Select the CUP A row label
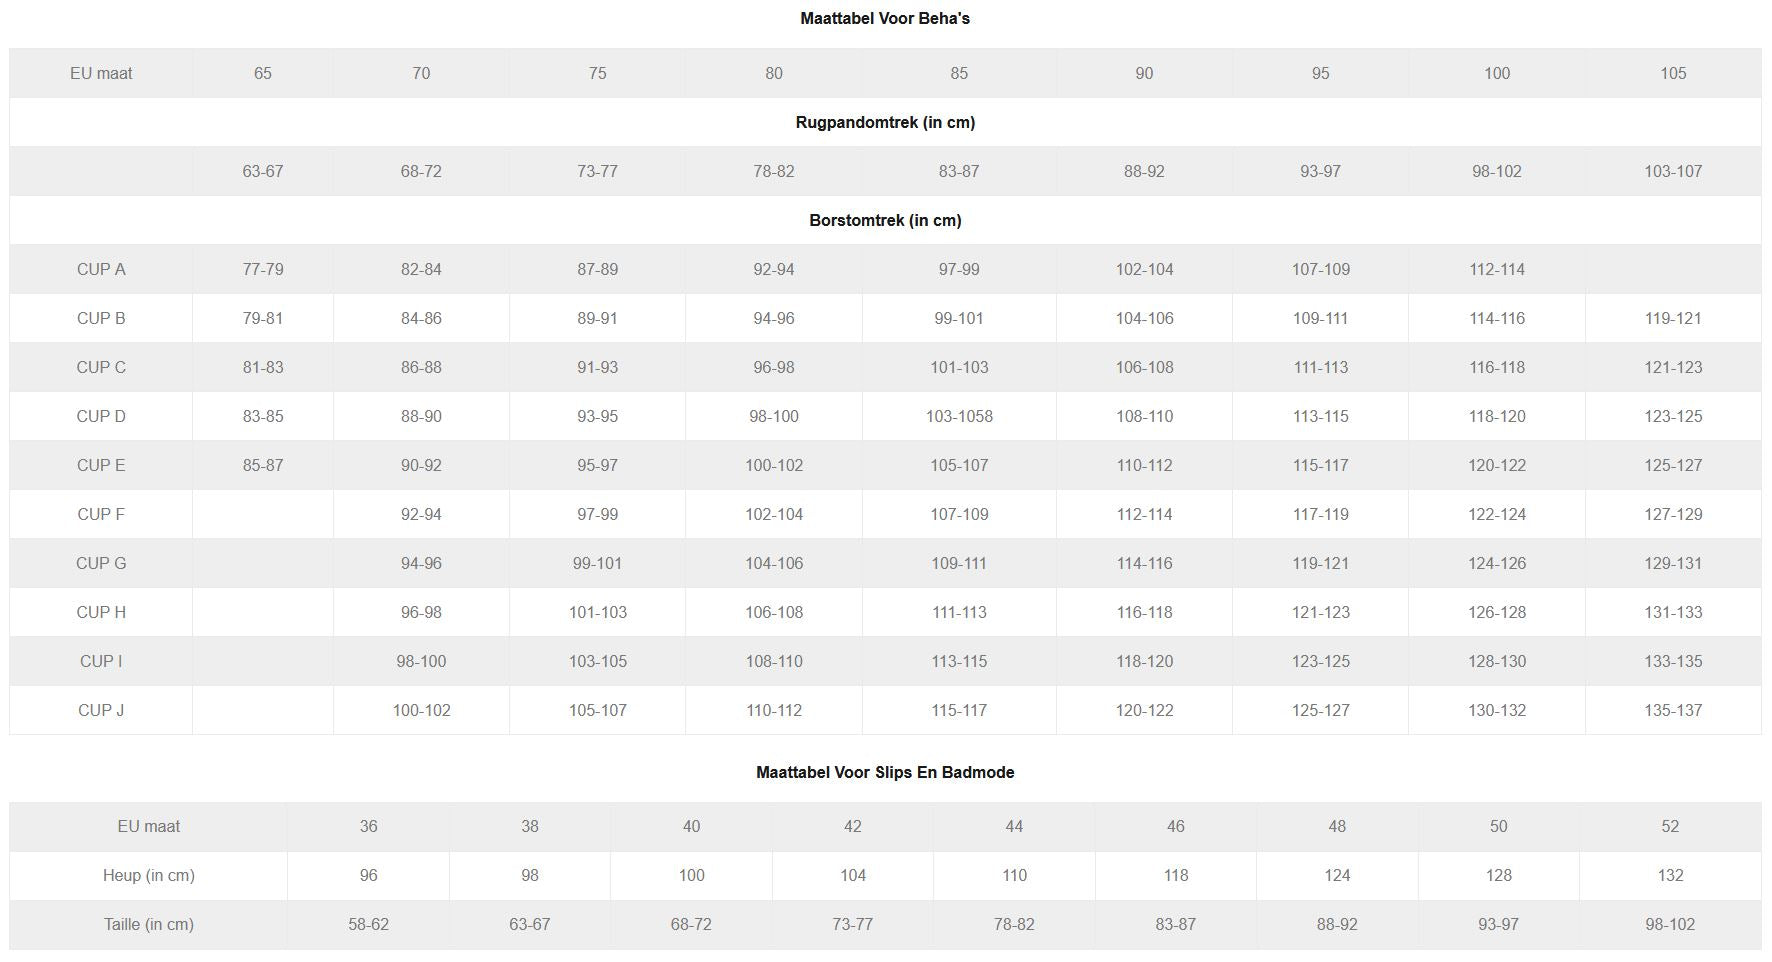1772x962 pixels. (101, 269)
